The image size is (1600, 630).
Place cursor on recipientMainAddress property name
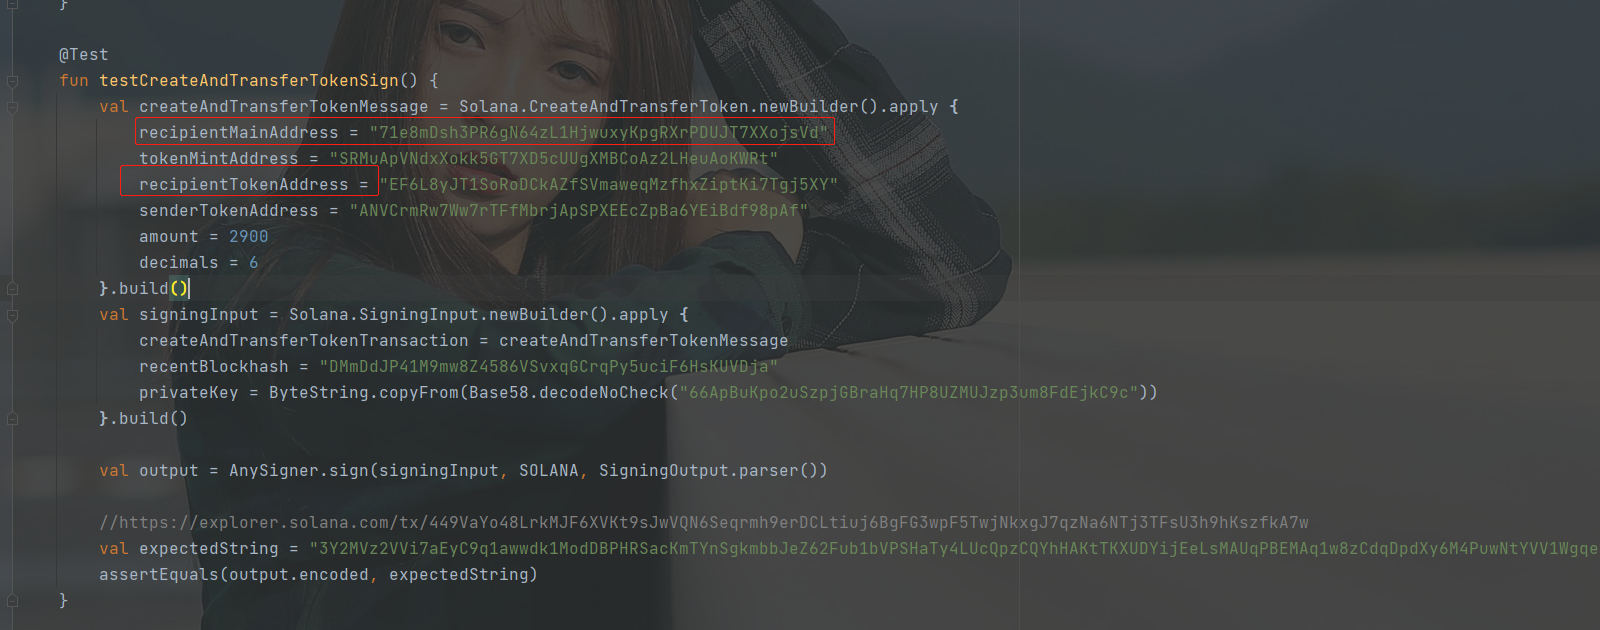click(239, 133)
